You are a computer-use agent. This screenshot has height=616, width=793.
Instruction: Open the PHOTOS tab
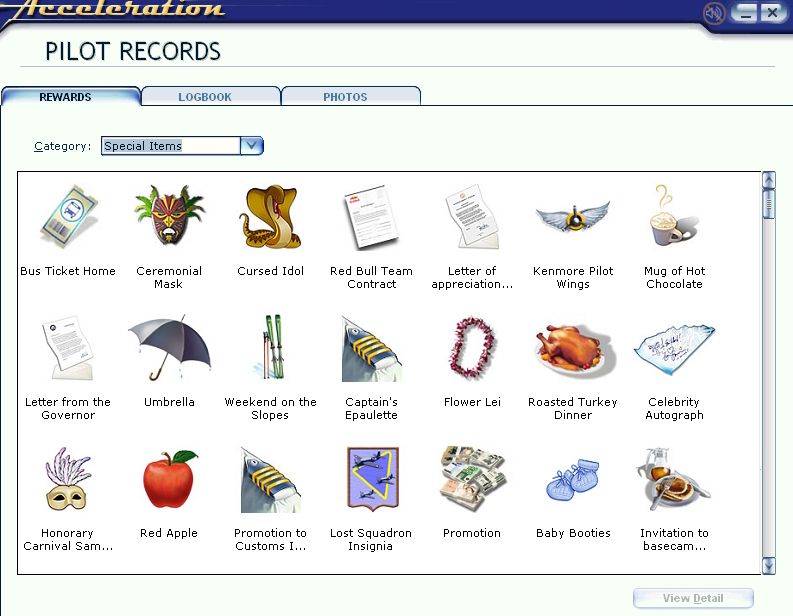pyautogui.click(x=345, y=97)
